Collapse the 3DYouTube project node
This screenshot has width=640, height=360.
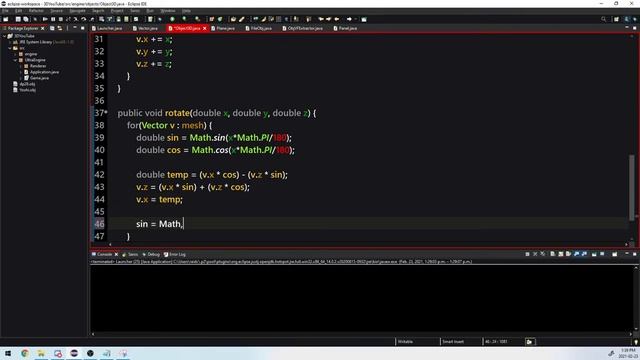pyautogui.click(x=4, y=36)
